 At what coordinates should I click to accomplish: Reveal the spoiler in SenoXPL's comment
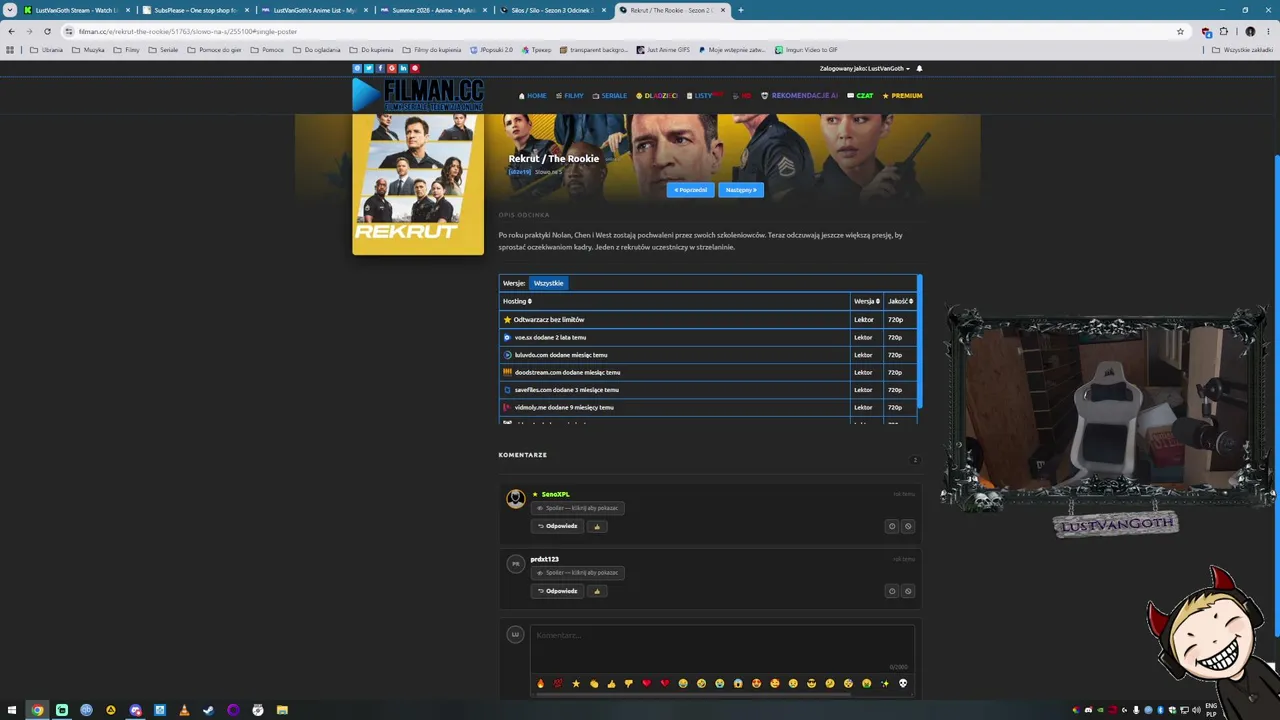[578, 508]
